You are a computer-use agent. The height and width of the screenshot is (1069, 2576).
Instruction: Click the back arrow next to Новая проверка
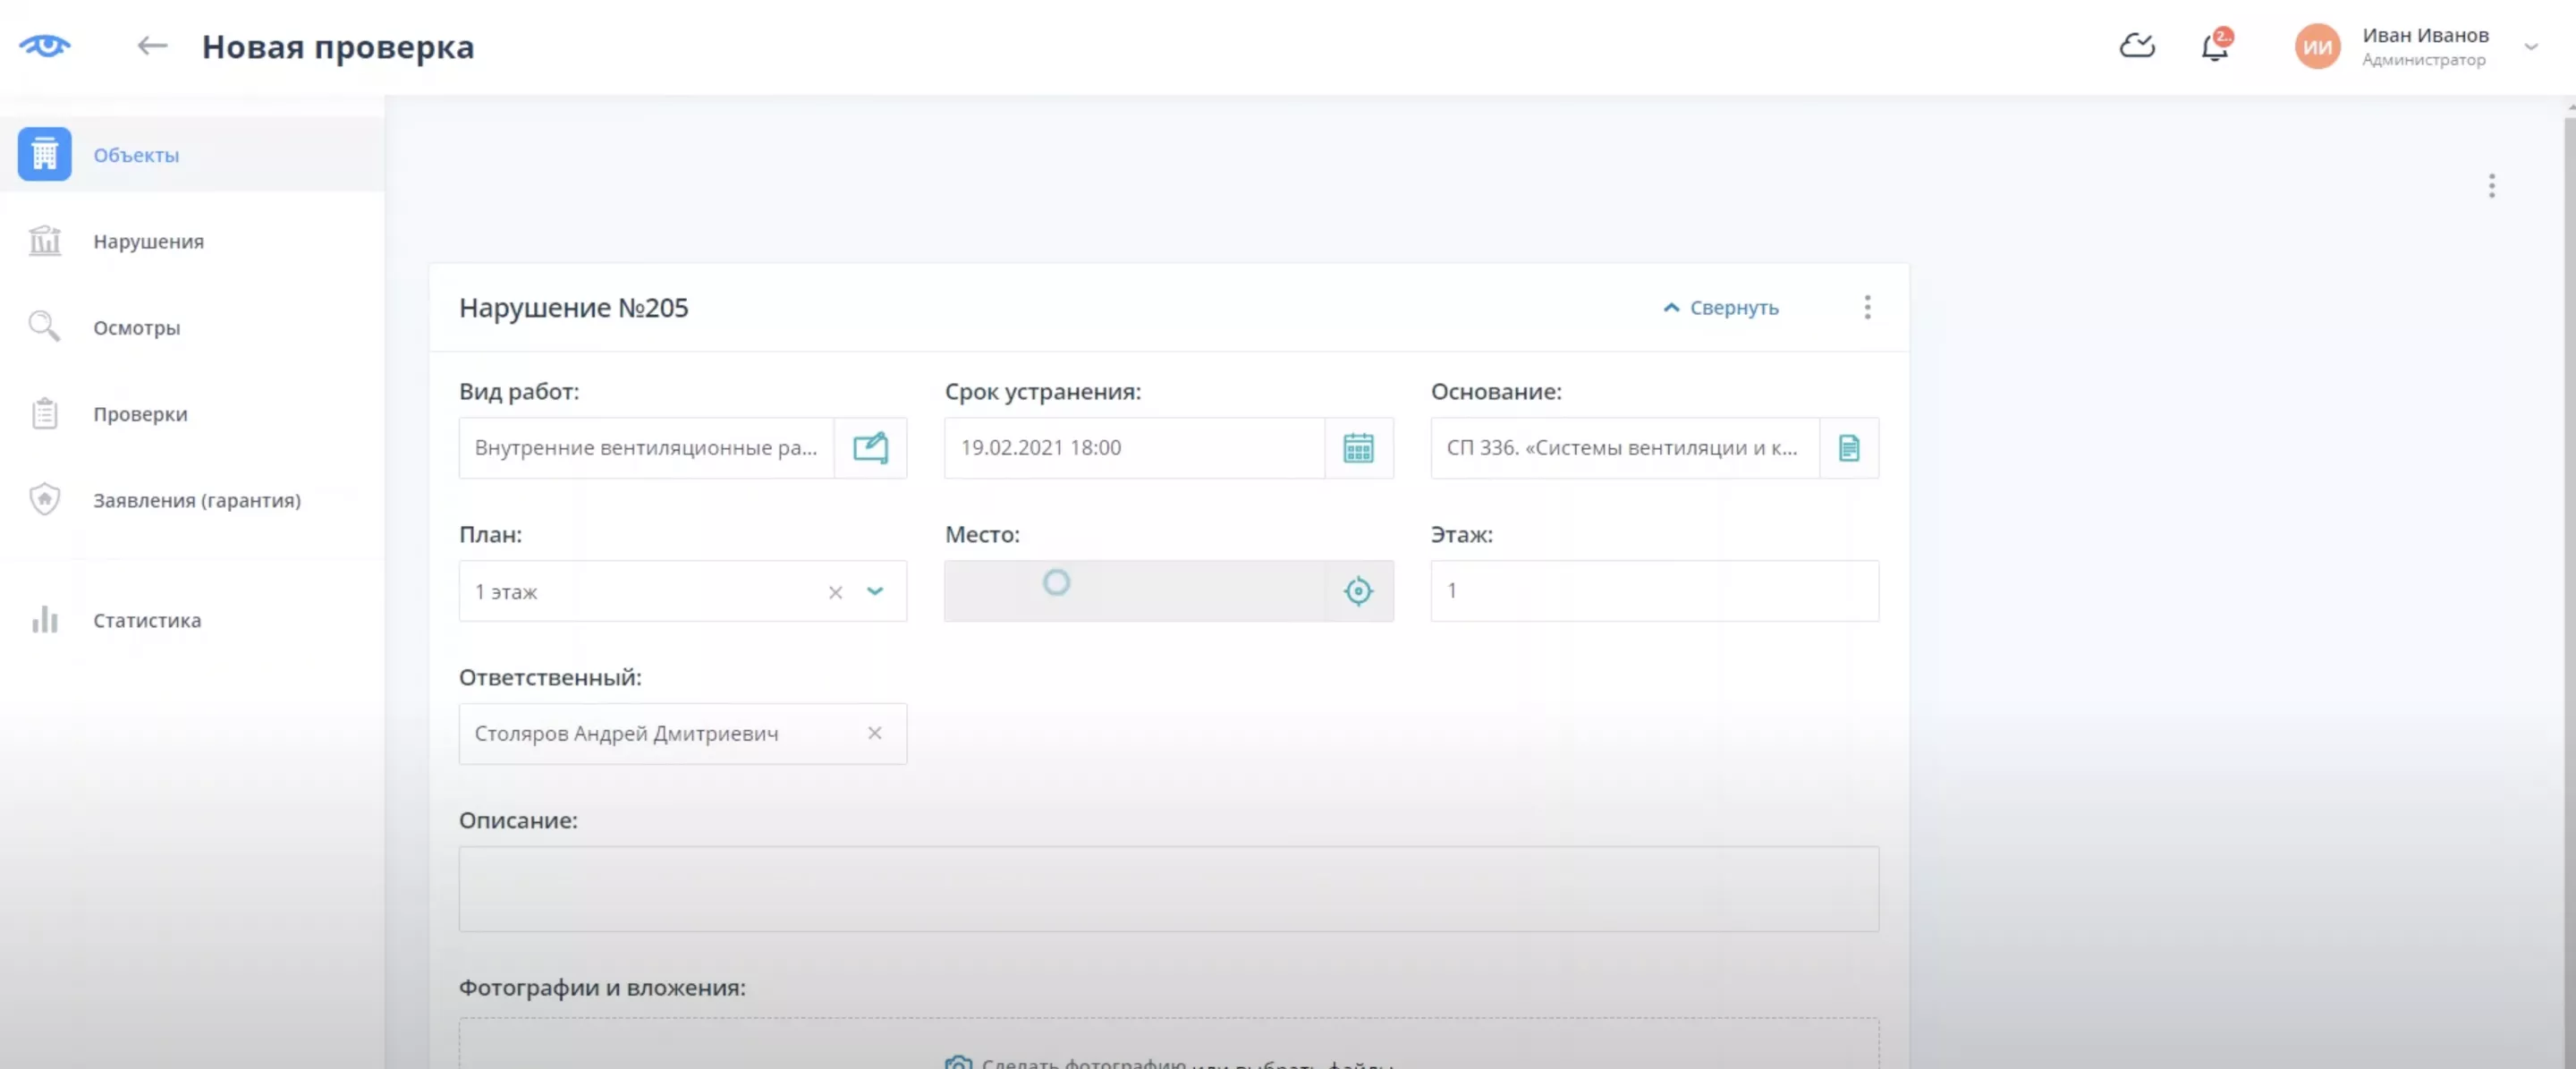click(152, 46)
